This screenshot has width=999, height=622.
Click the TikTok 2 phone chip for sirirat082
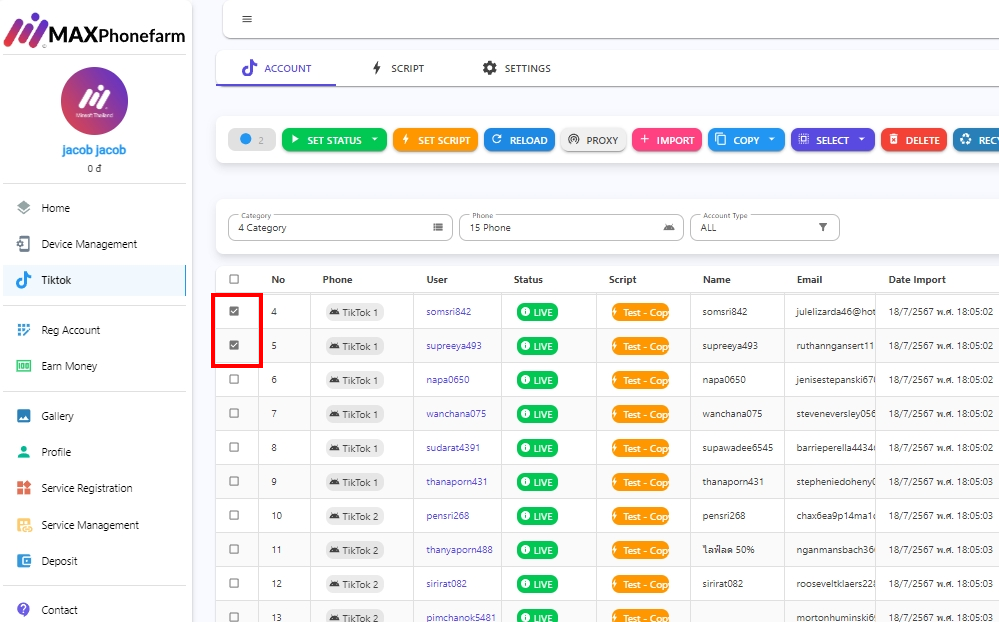click(354, 584)
